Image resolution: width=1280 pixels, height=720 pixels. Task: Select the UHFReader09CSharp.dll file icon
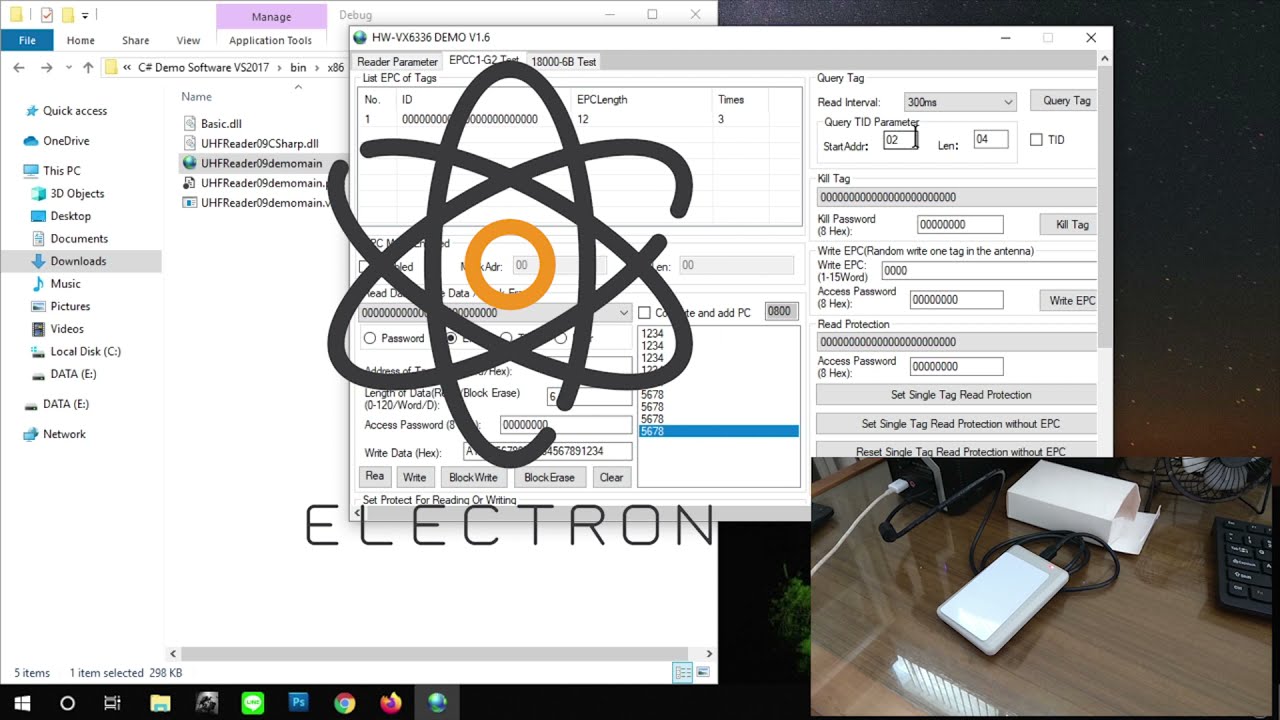(191, 143)
